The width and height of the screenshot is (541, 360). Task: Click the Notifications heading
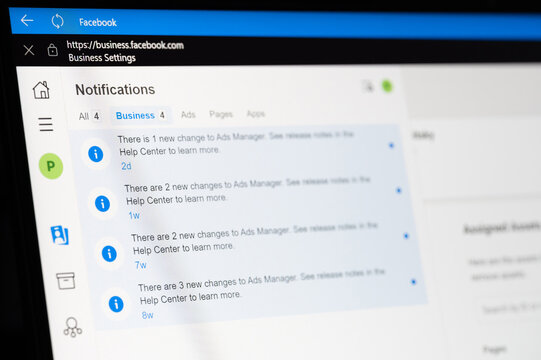point(115,90)
